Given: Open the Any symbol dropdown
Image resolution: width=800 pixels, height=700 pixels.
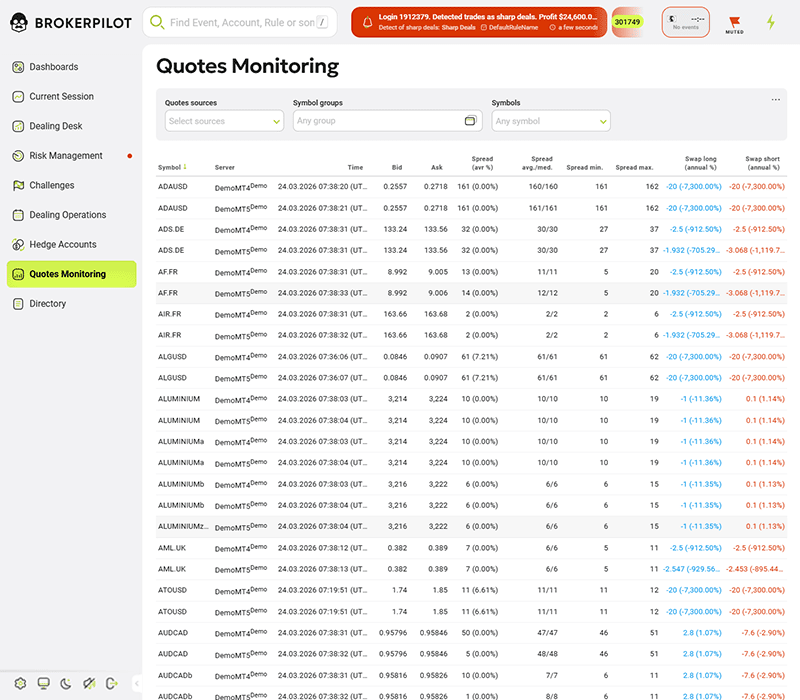Looking at the screenshot, I should pyautogui.click(x=551, y=120).
